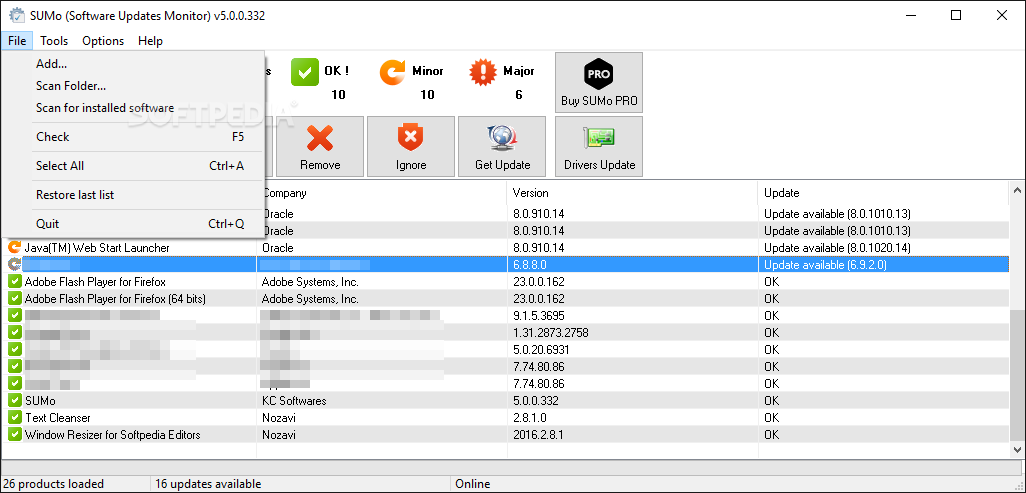Open the Options menu
Screen dimensions: 1026x493
tap(103, 41)
